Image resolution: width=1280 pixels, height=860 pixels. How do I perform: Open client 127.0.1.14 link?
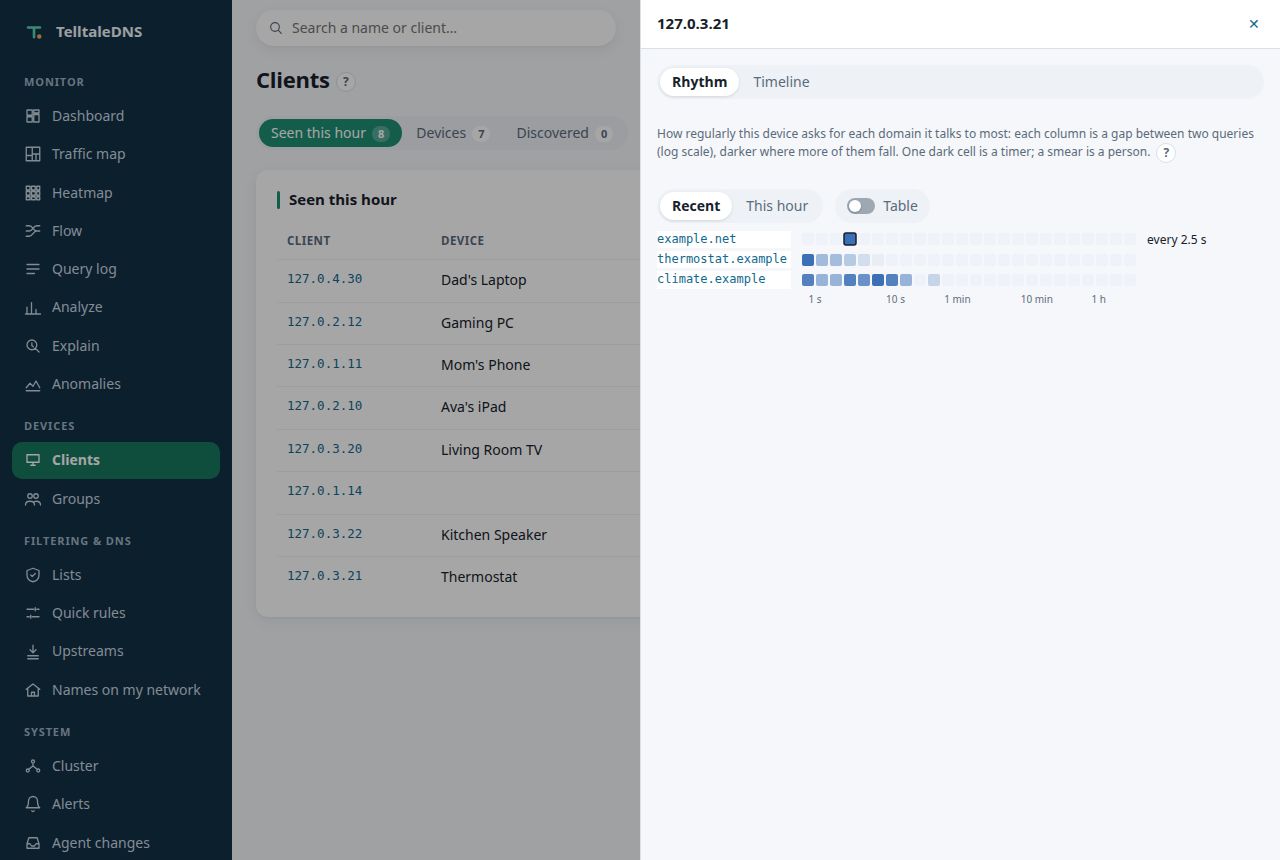point(325,491)
